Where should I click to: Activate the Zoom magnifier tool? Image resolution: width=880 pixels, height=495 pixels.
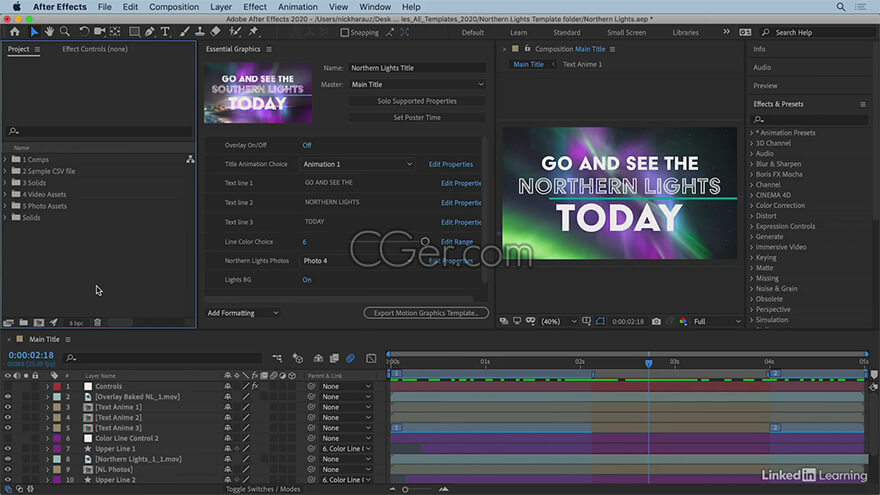pyautogui.click(x=65, y=32)
